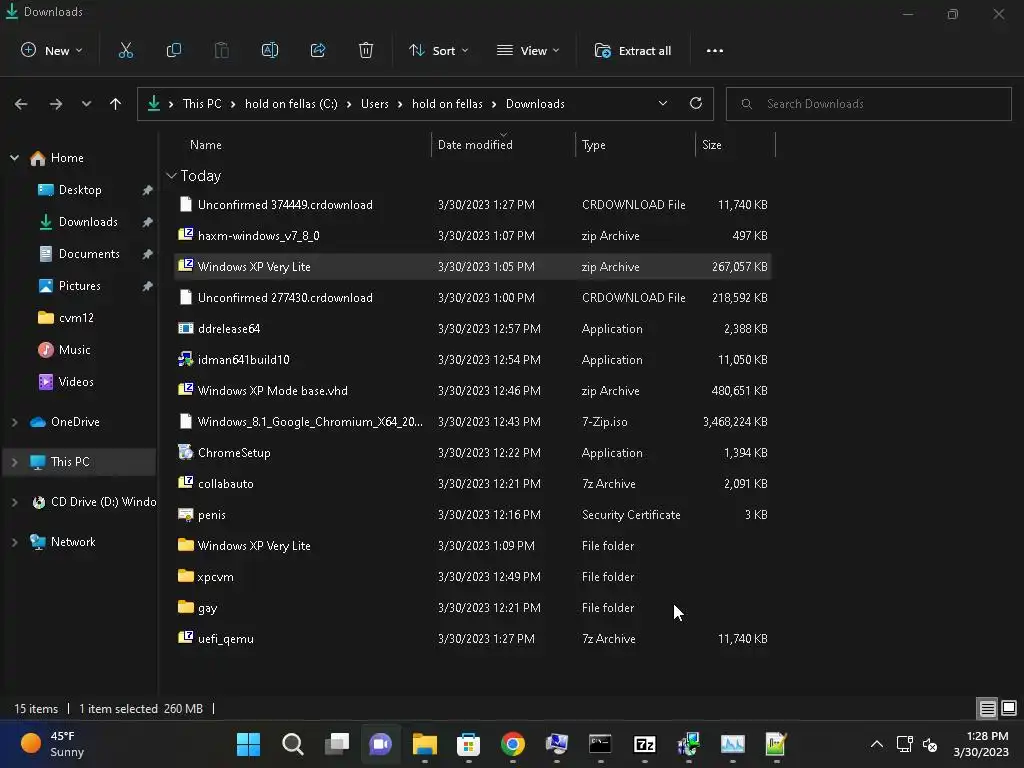Viewport: 1024px width, 768px height.
Task: Open Microsoft Store on taskbar
Action: point(468,744)
